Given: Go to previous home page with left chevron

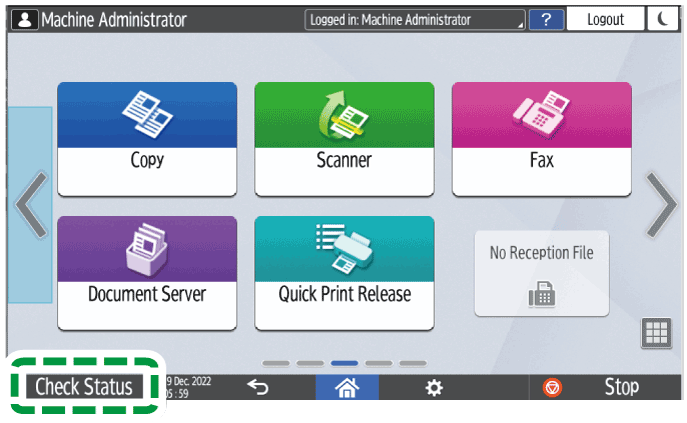Looking at the screenshot, I should tap(29, 204).
